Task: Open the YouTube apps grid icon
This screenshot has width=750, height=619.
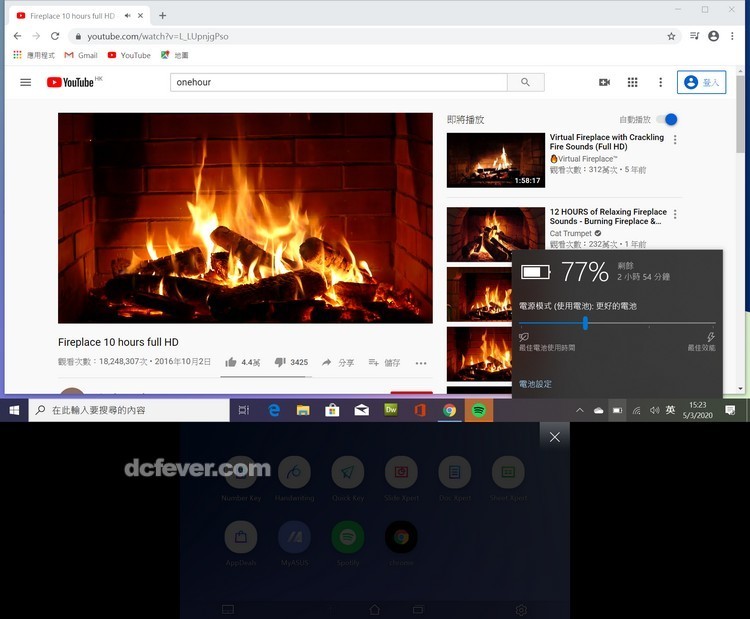Action: pos(632,82)
